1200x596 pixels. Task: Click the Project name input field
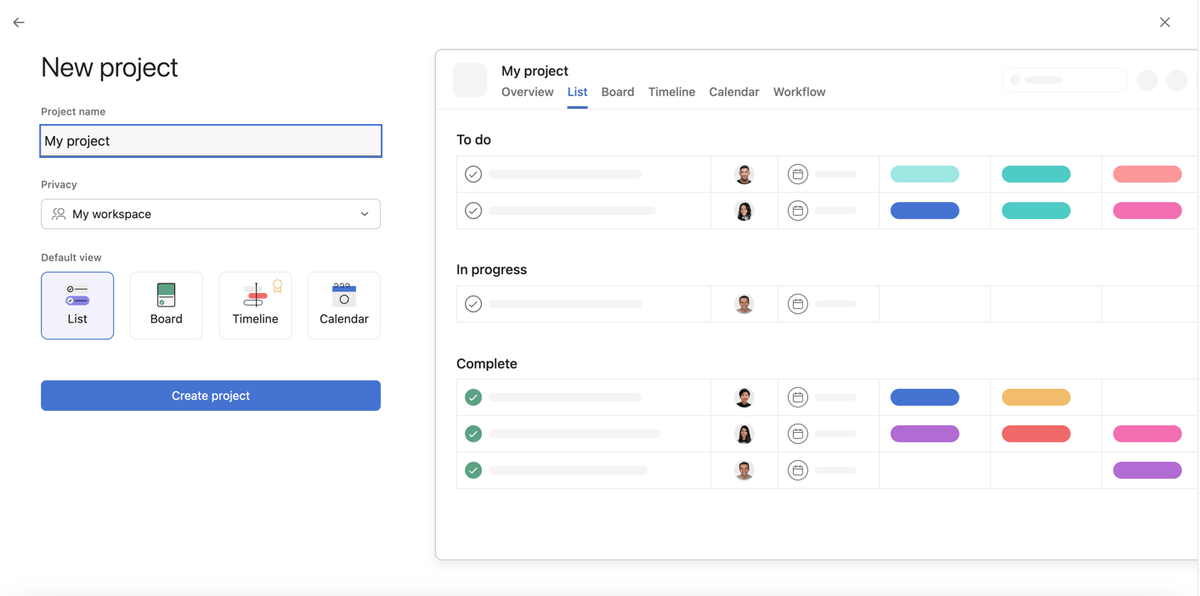pyautogui.click(x=210, y=140)
